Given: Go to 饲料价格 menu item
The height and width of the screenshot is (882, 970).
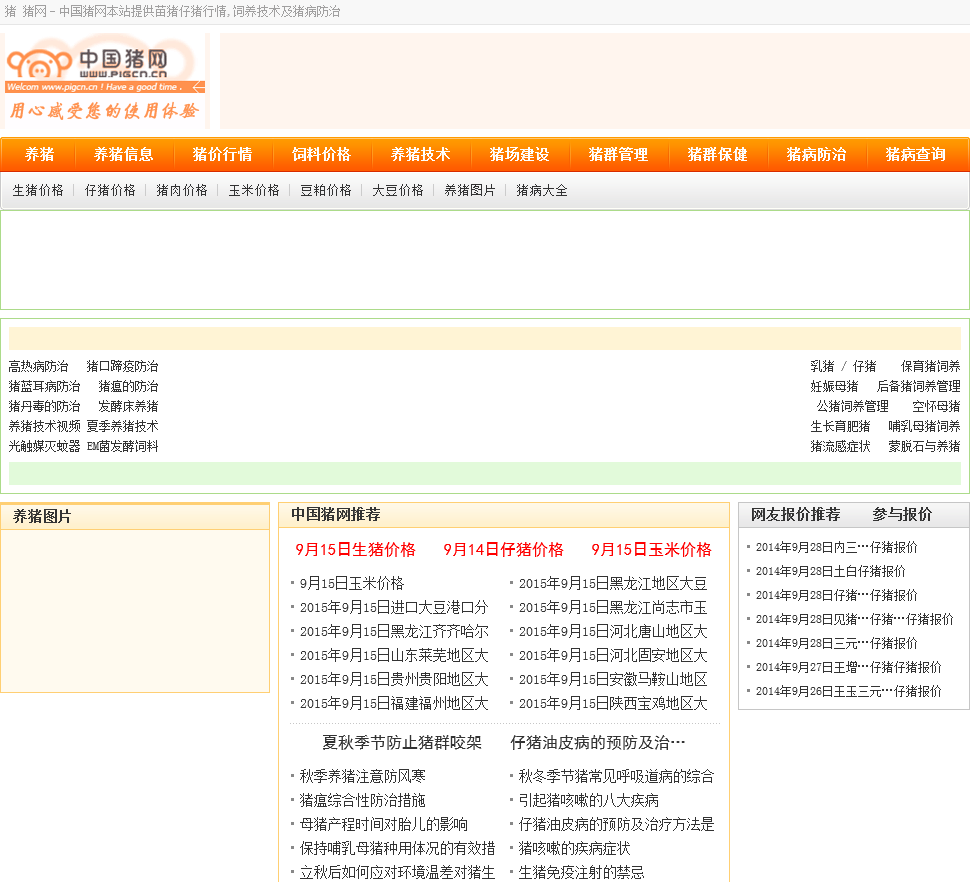Looking at the screenshot, I should 321,155.
